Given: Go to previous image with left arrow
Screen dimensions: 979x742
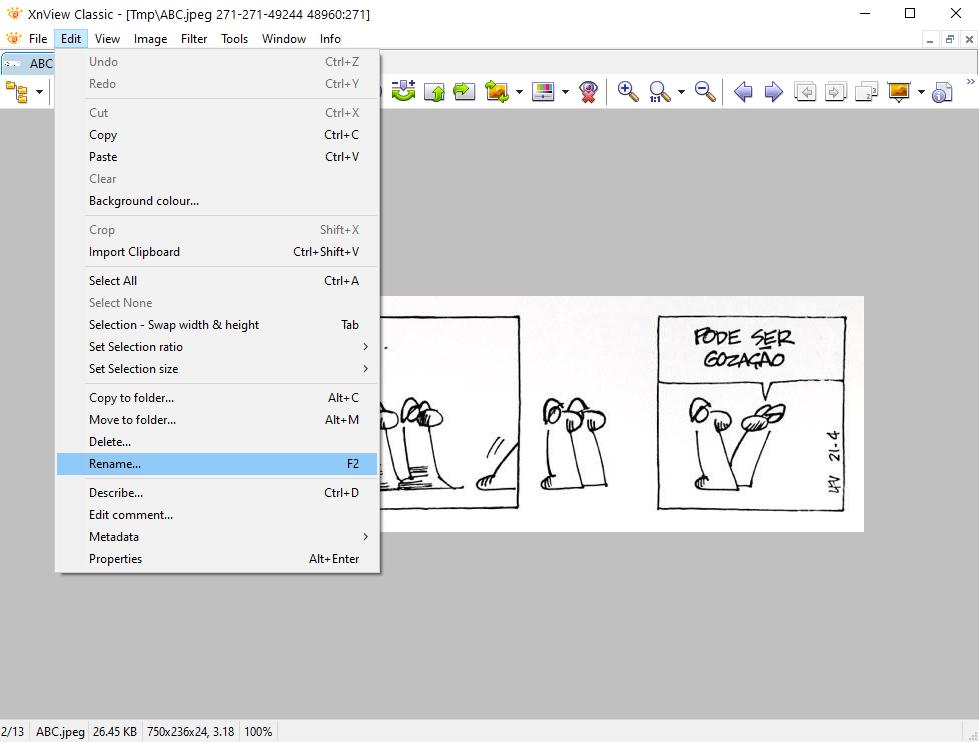Looking at the screenshot, I should tap(743, 92).
